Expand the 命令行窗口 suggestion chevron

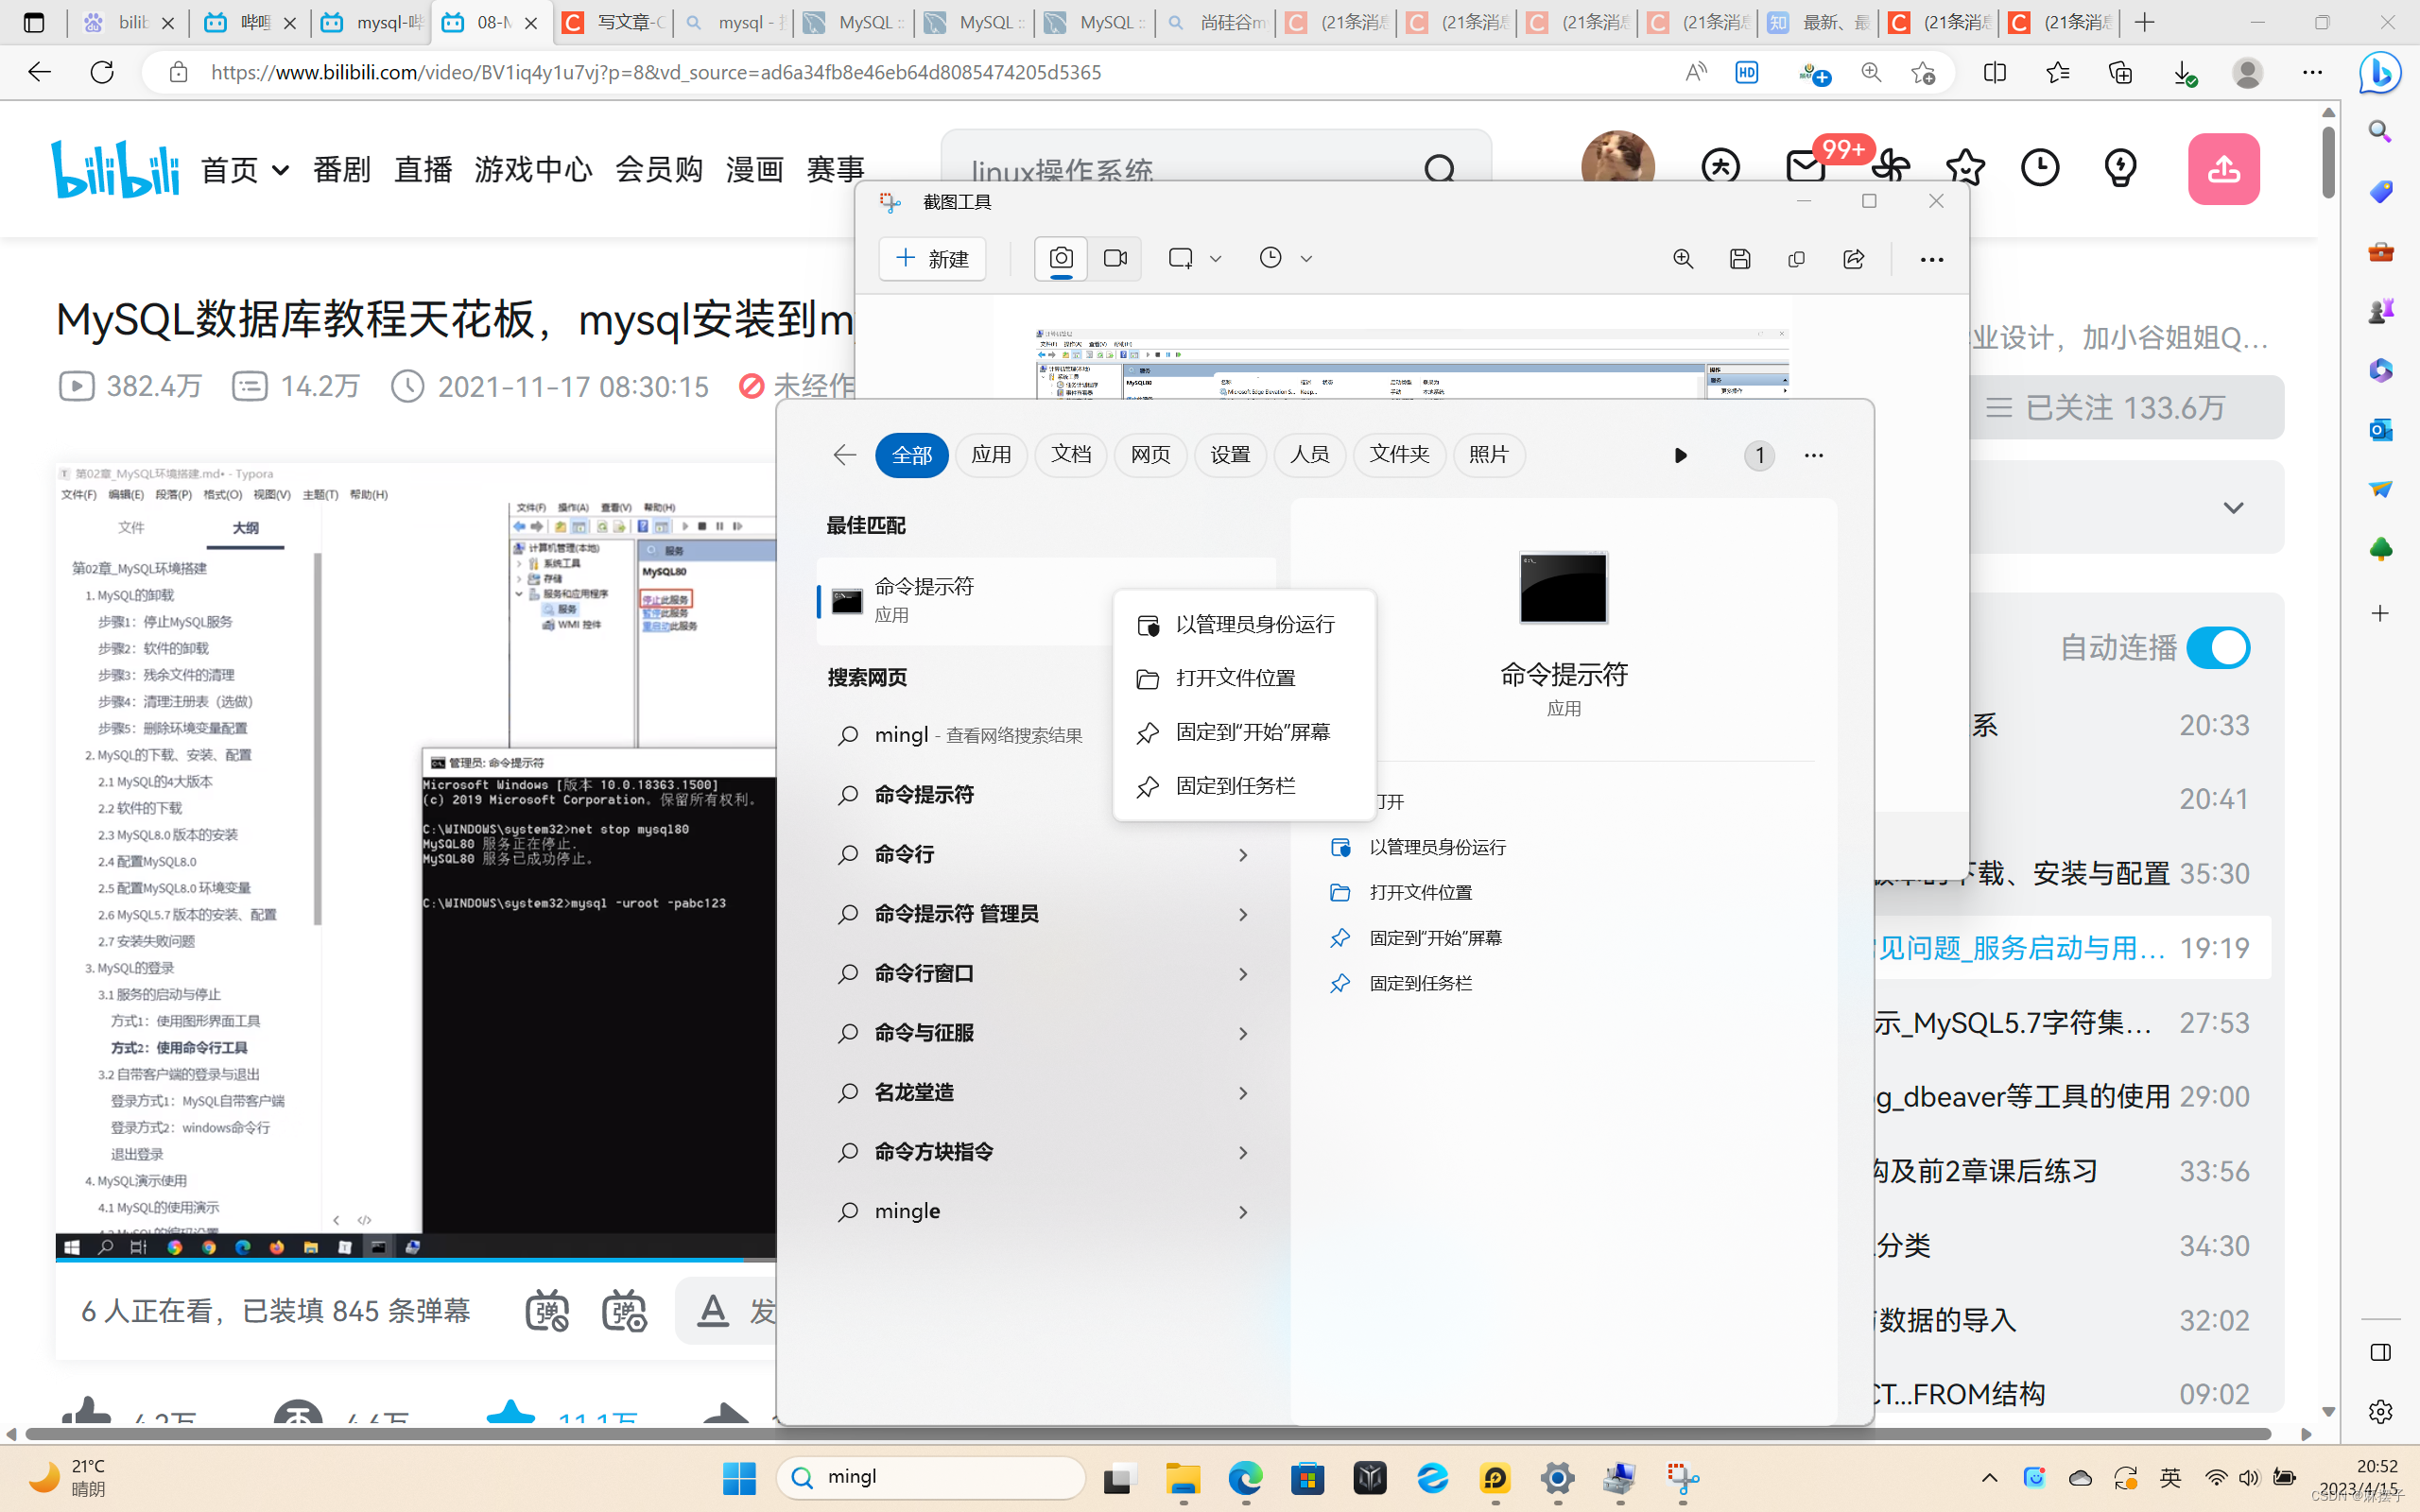(1242, 975)
